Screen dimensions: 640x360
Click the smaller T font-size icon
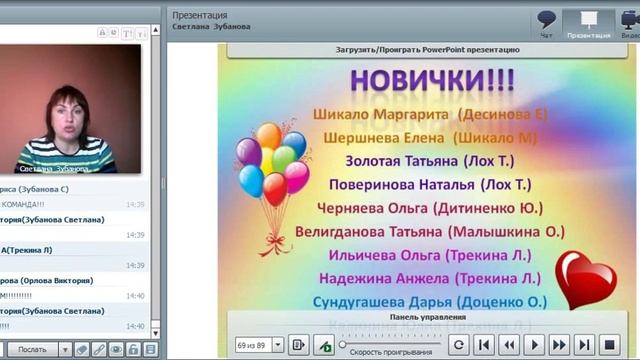click(141, 34)
